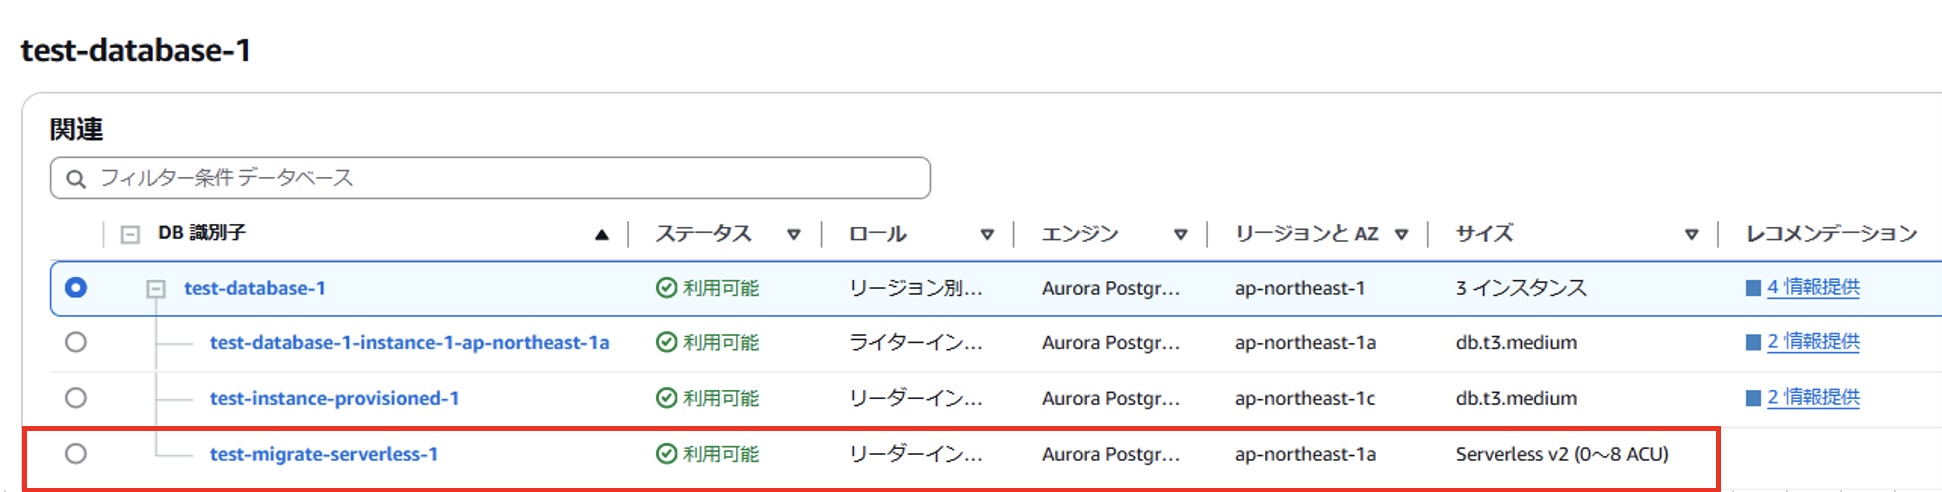Open 2 情報提供 link for test-instance-provisioned-1
1942x492 pixels.
(1813, 397)
